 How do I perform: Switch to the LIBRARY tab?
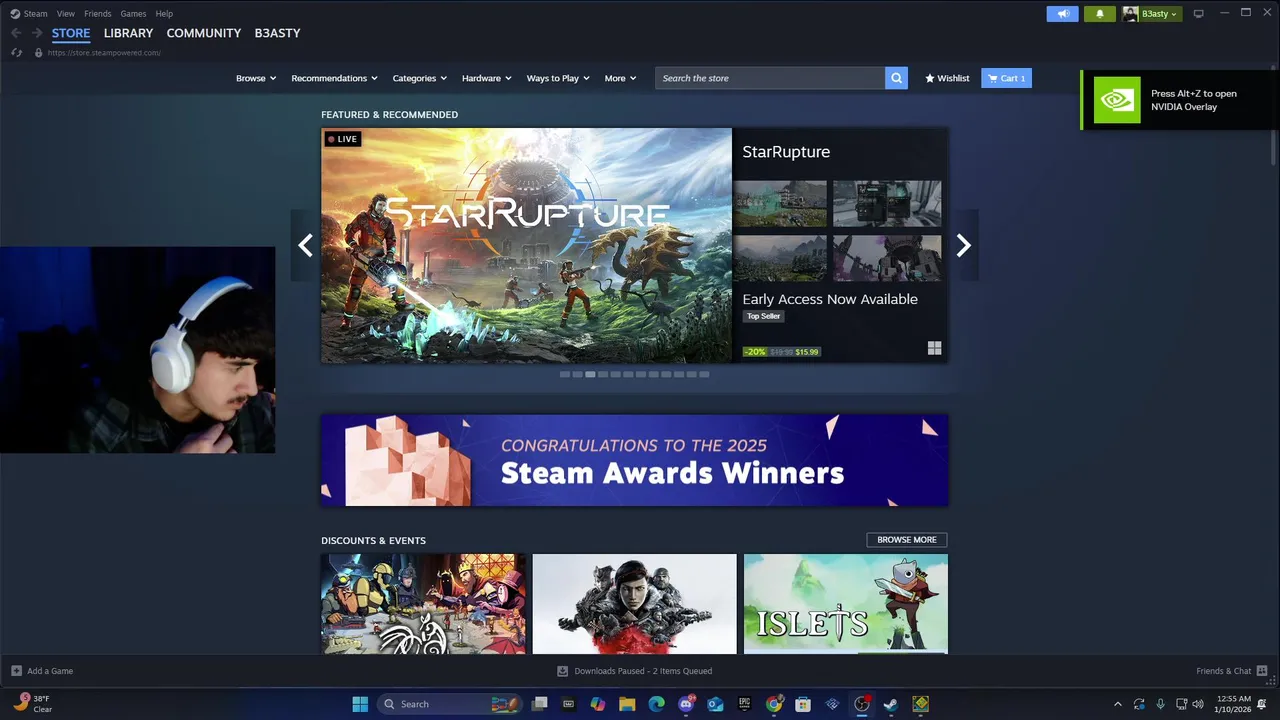click(x=128, y=33)
